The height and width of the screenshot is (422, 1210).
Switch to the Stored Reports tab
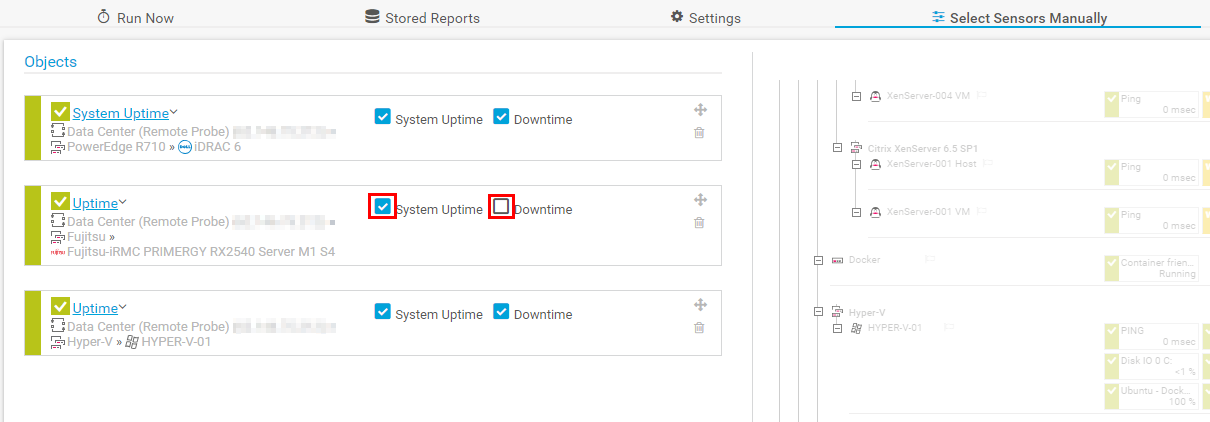(422, 18)
